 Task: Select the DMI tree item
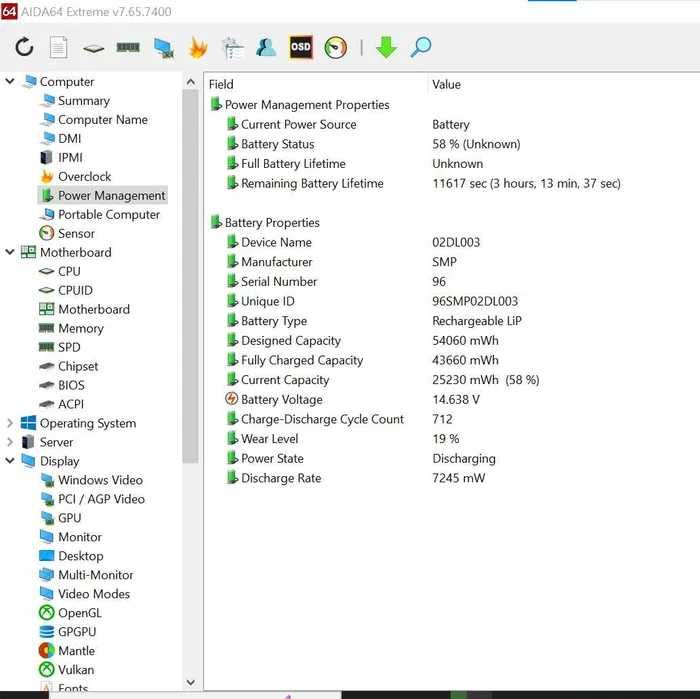(70, 138)
